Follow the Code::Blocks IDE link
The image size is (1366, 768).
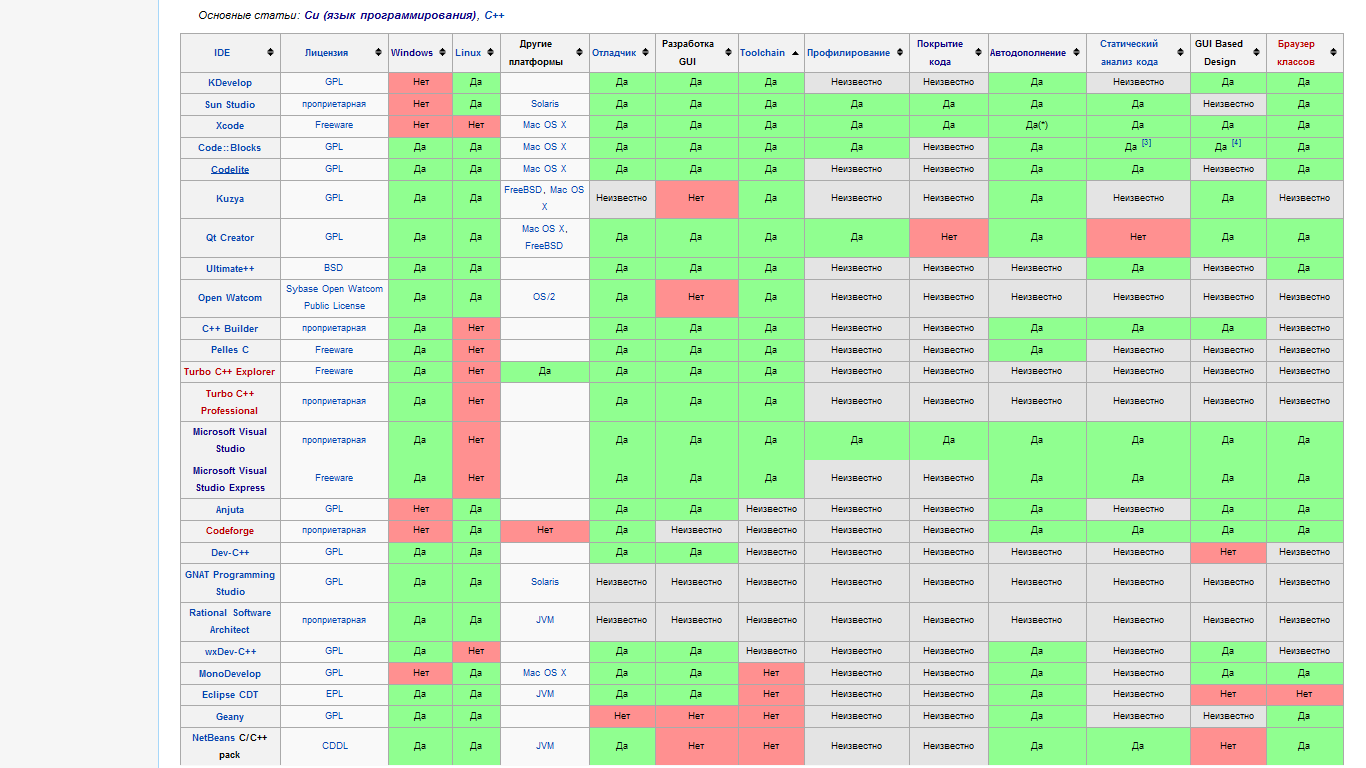coord(230,148)
